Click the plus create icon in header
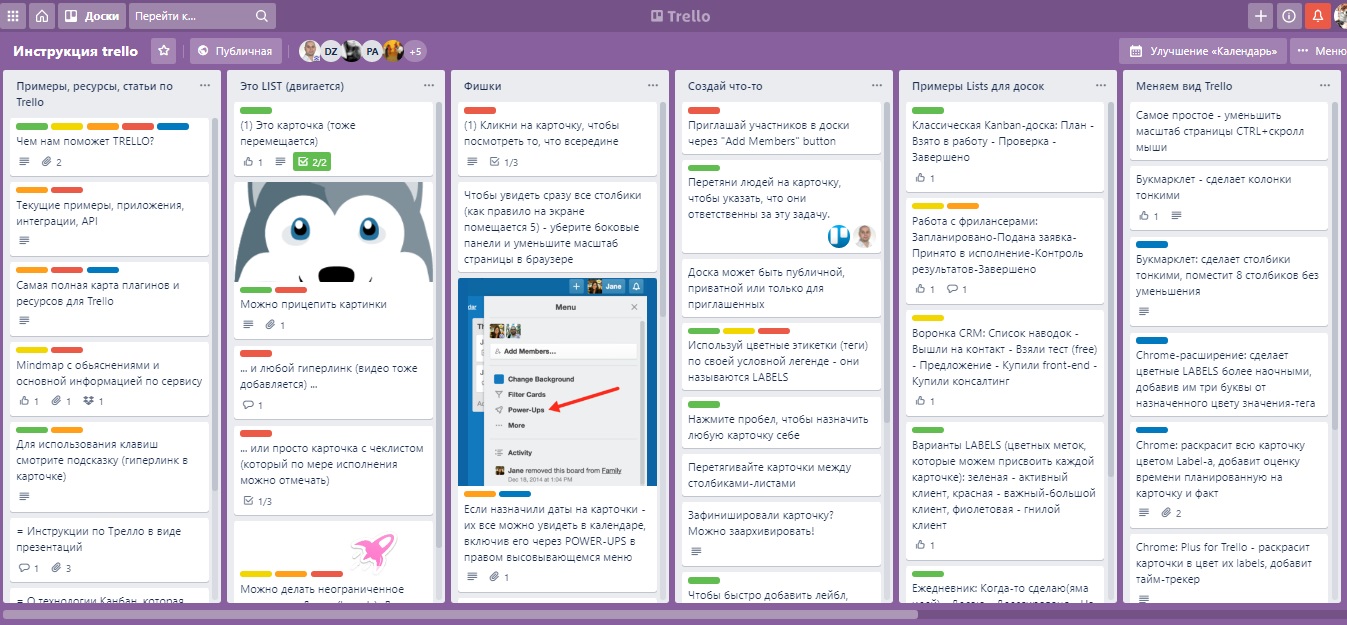 point(1261,16)
